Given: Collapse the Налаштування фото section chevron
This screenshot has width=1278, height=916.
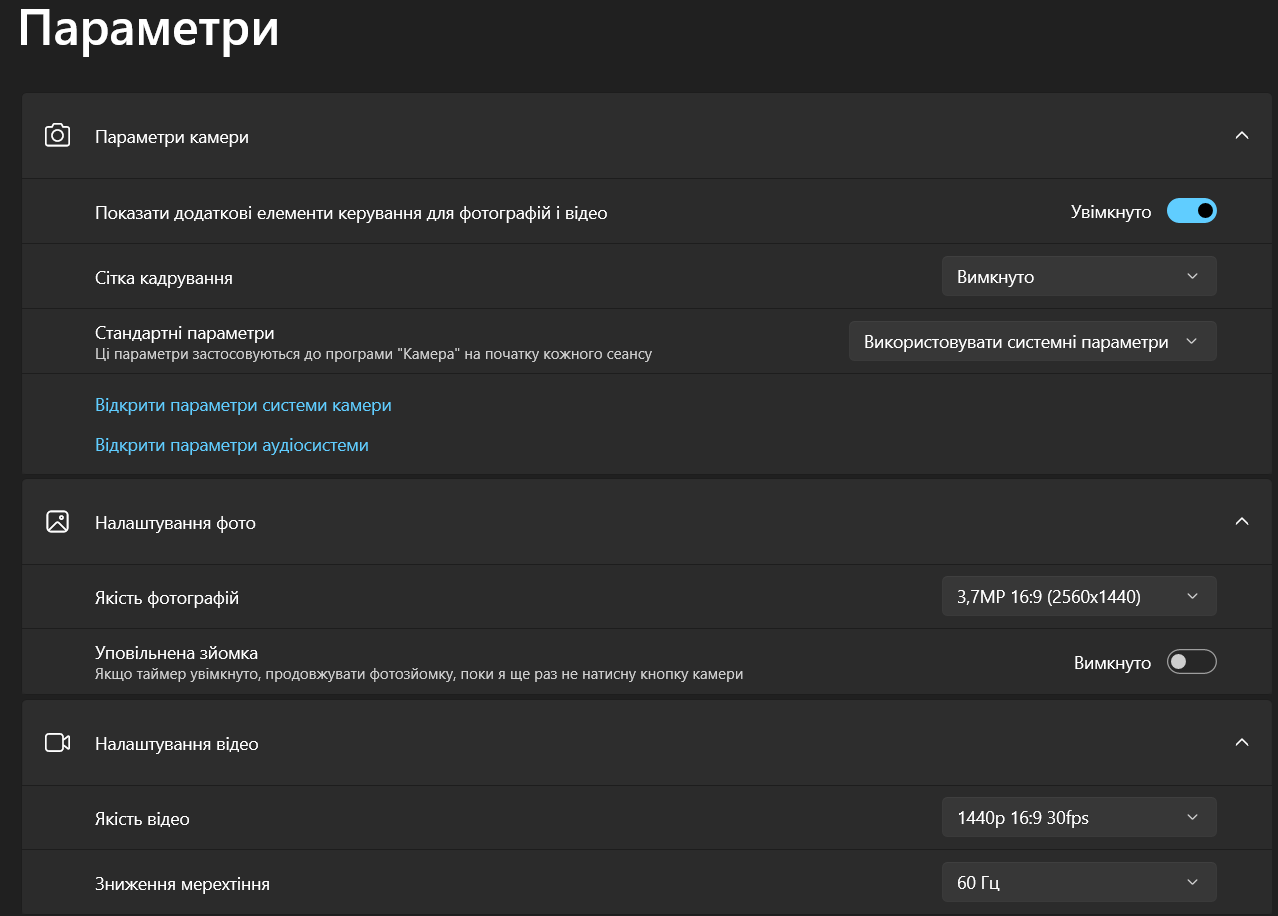Looking at the screenshot, I should coord(1242,522).
